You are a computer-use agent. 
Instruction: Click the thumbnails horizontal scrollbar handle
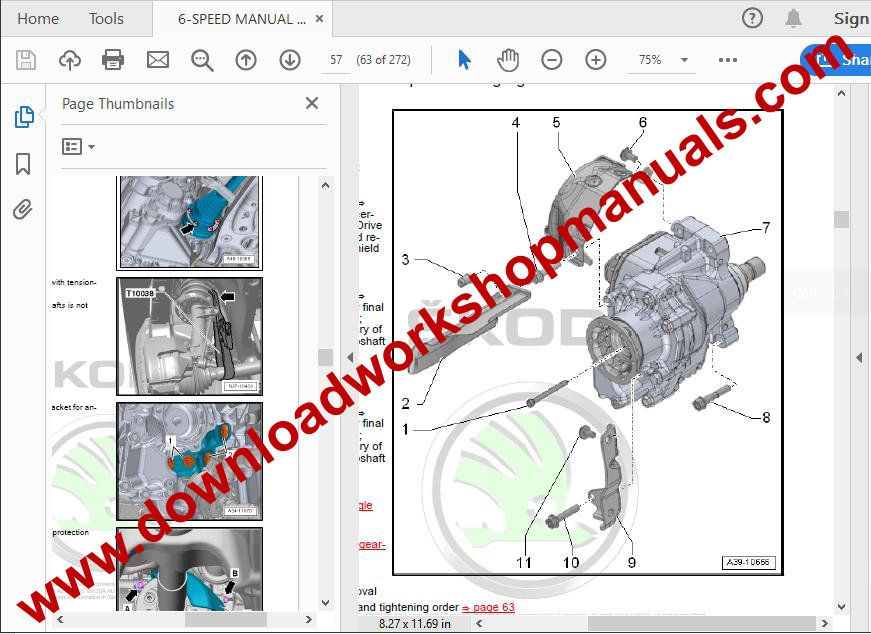(226, 619)
